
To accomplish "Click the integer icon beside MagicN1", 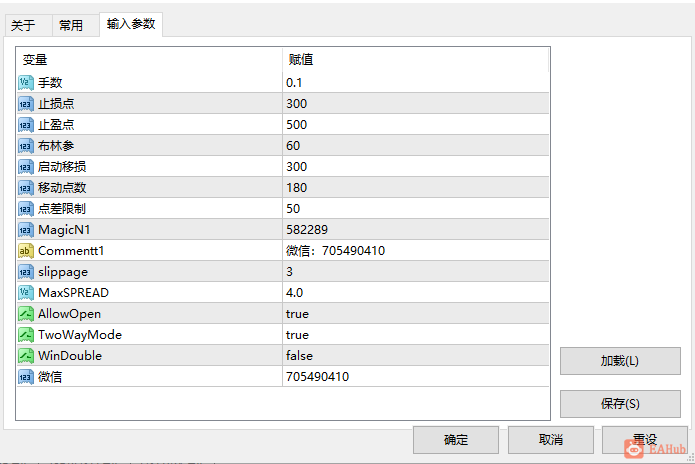I will (26, 230).
